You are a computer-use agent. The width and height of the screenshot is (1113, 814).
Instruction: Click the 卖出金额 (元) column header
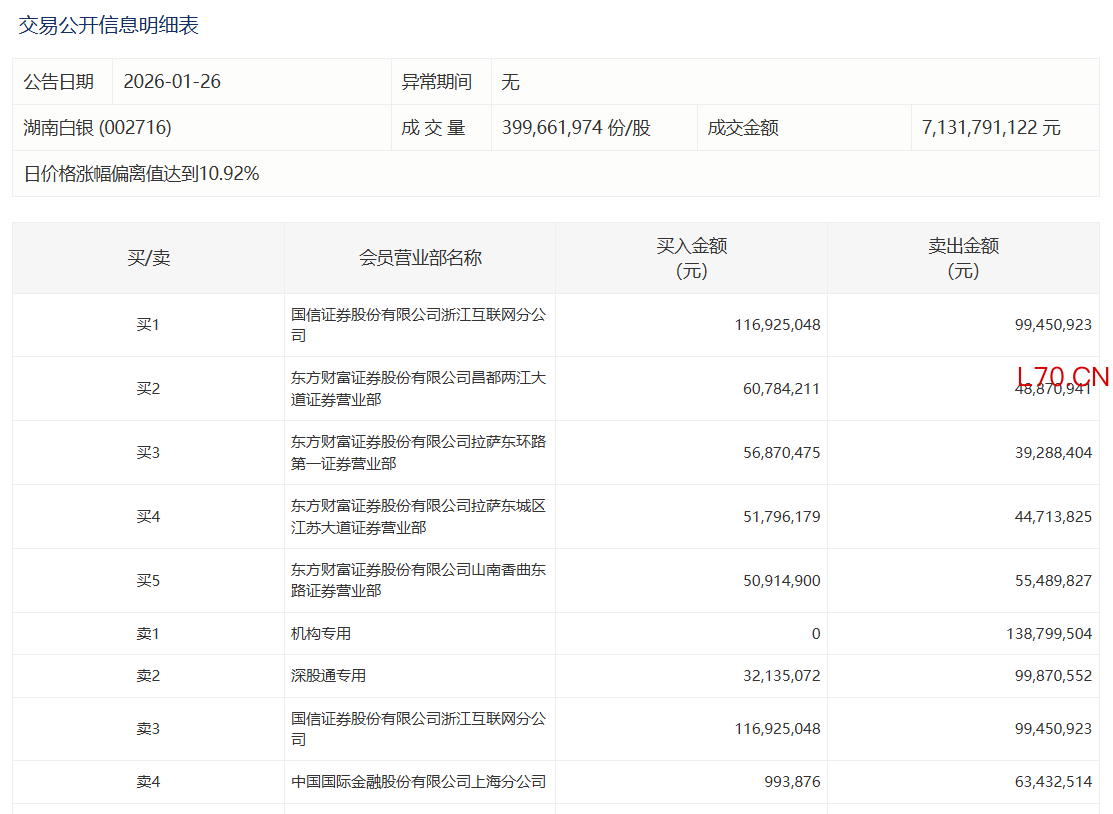[x=963, y=258]
